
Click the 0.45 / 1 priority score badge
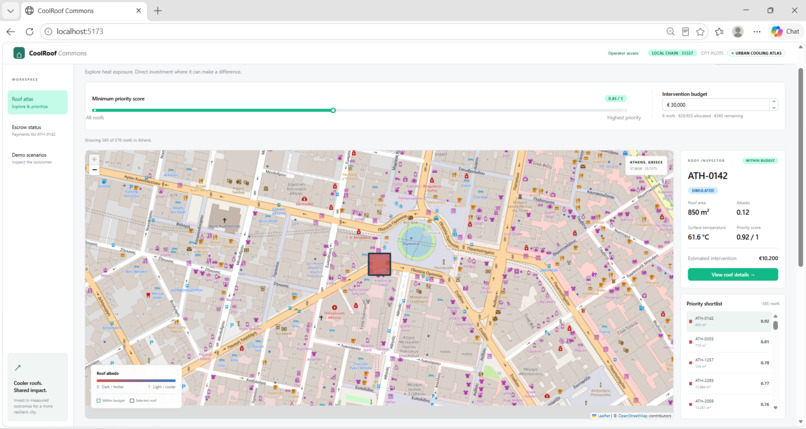[x=615, y=99]
